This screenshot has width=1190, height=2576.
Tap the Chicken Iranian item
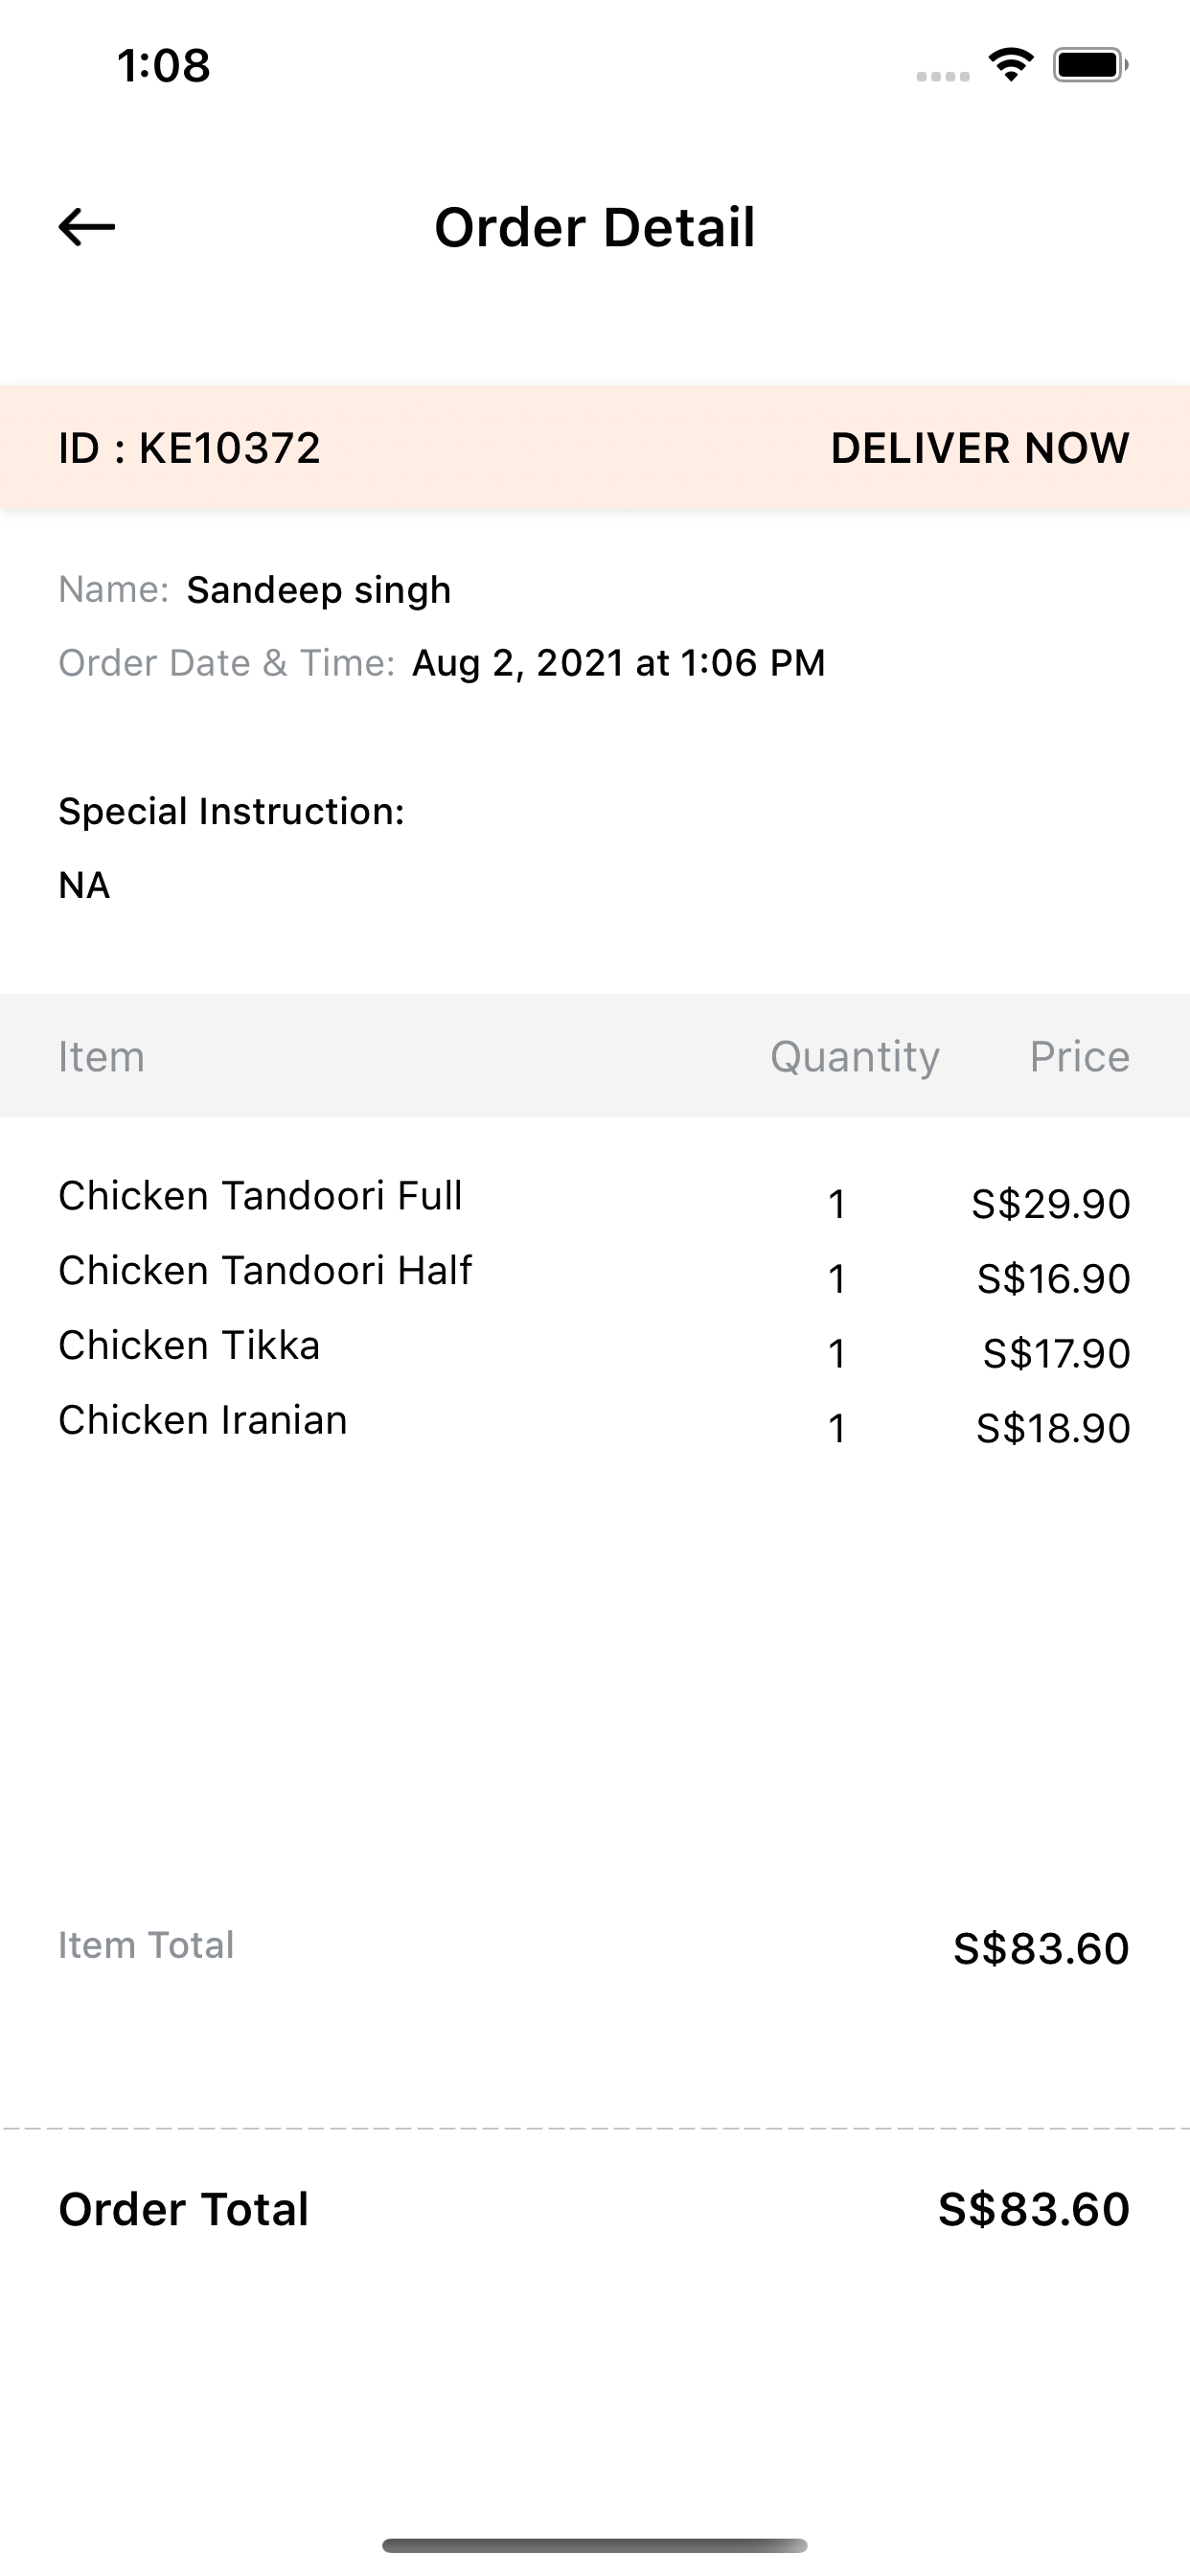(x=203, y=1420)
